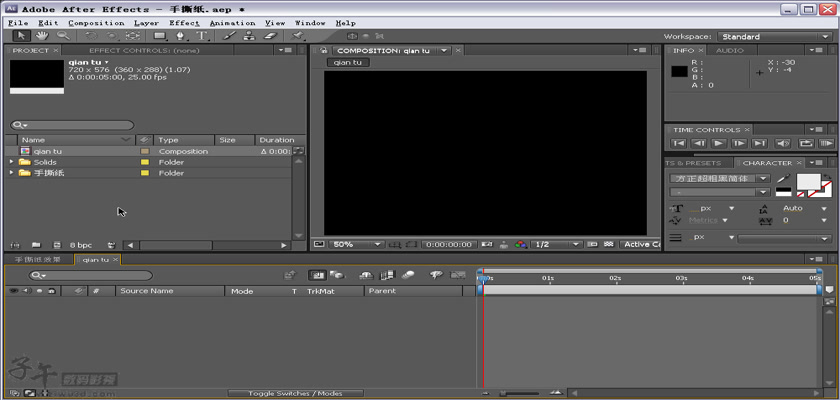Click the show channel RGB icon
This screenshot has height=400, width=840.
(520, 244)
